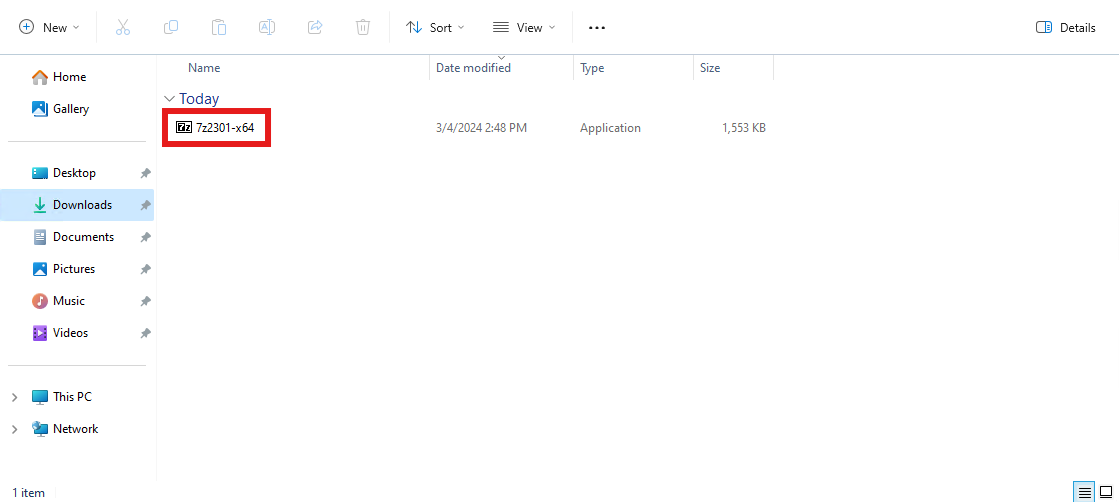Click the Paste clipboard icon
The image size is (1119, 502).
point(219,27)
